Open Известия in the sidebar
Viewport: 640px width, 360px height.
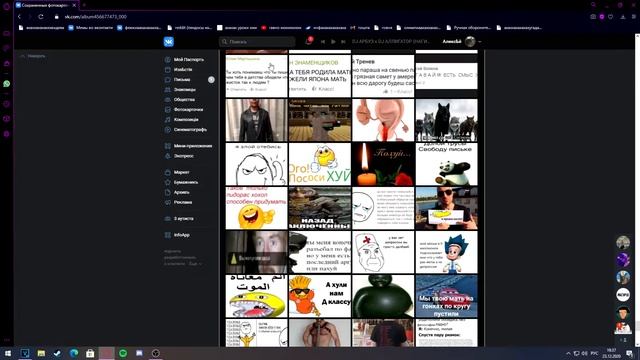pos(183,70)
